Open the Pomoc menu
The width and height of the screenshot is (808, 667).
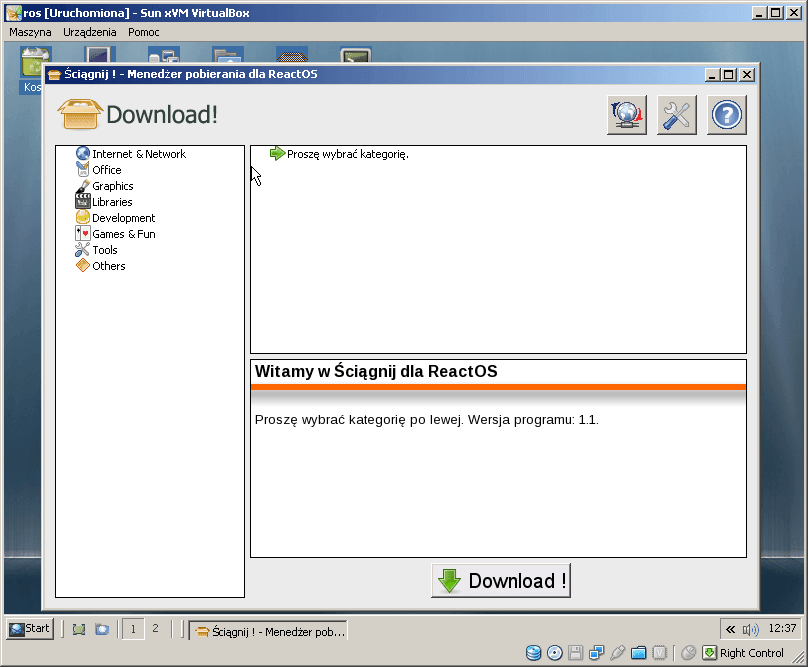pyautogui.click(x=144, y=32)
